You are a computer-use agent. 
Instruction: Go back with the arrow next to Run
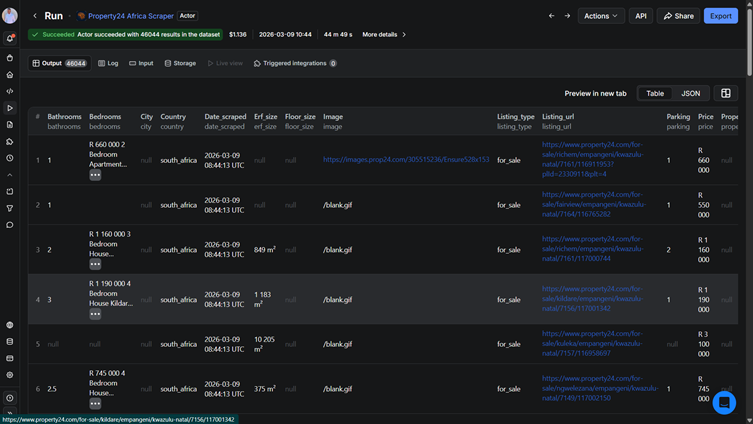coord(35,16)
